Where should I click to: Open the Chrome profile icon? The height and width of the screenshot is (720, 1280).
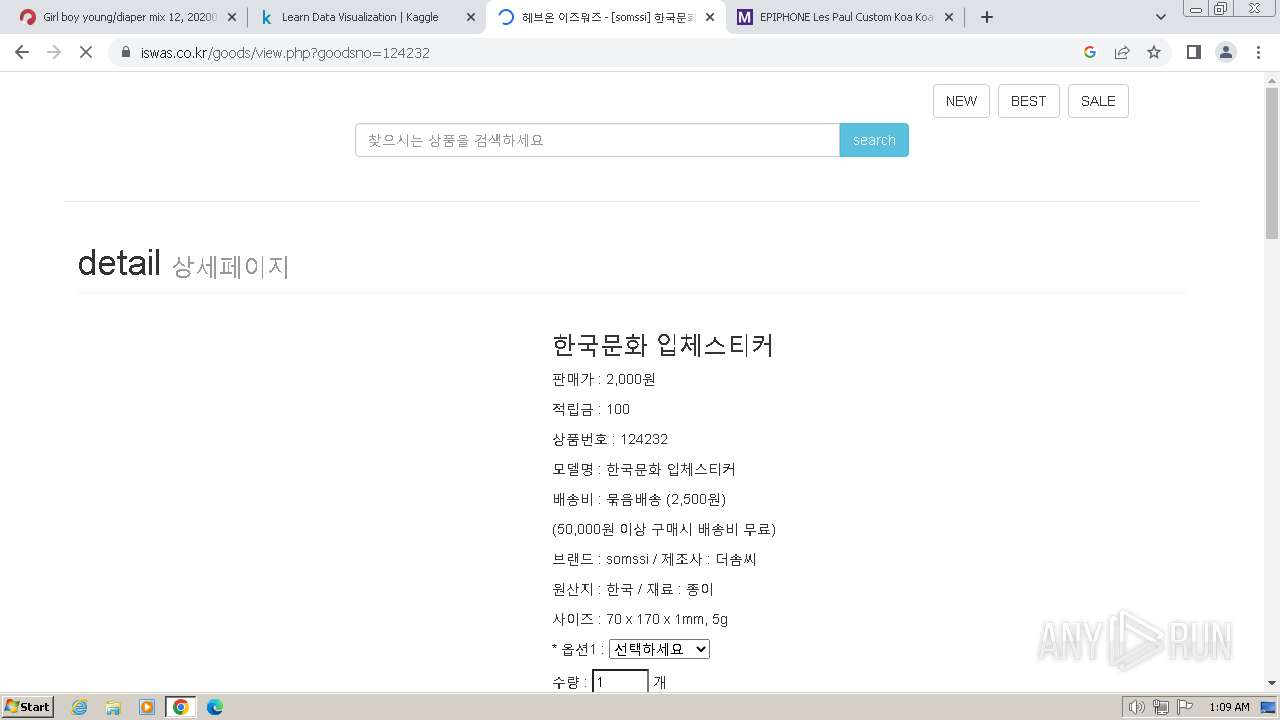1226,52
